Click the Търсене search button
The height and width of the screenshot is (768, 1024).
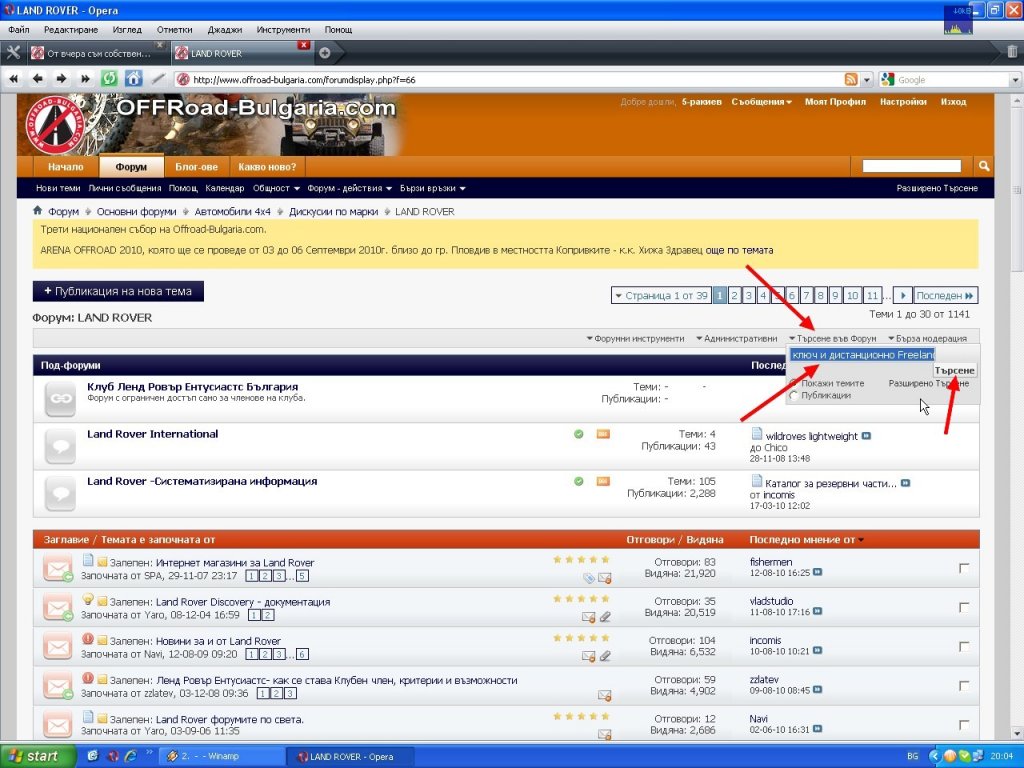(x=955, y=370)
